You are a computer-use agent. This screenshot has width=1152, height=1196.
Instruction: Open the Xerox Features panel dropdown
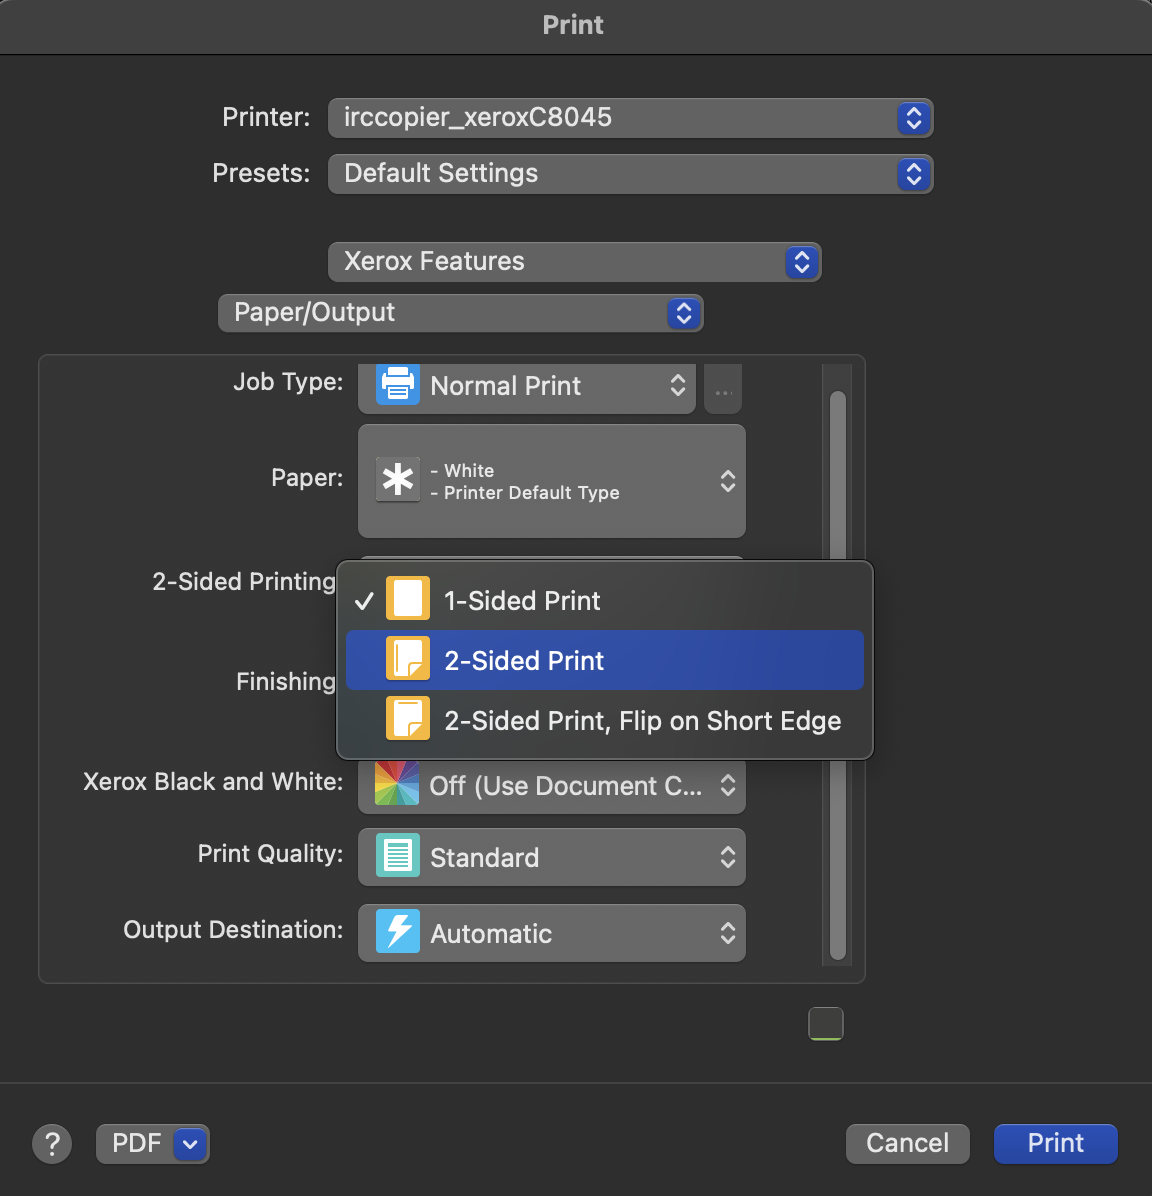[x=574, y=262]
